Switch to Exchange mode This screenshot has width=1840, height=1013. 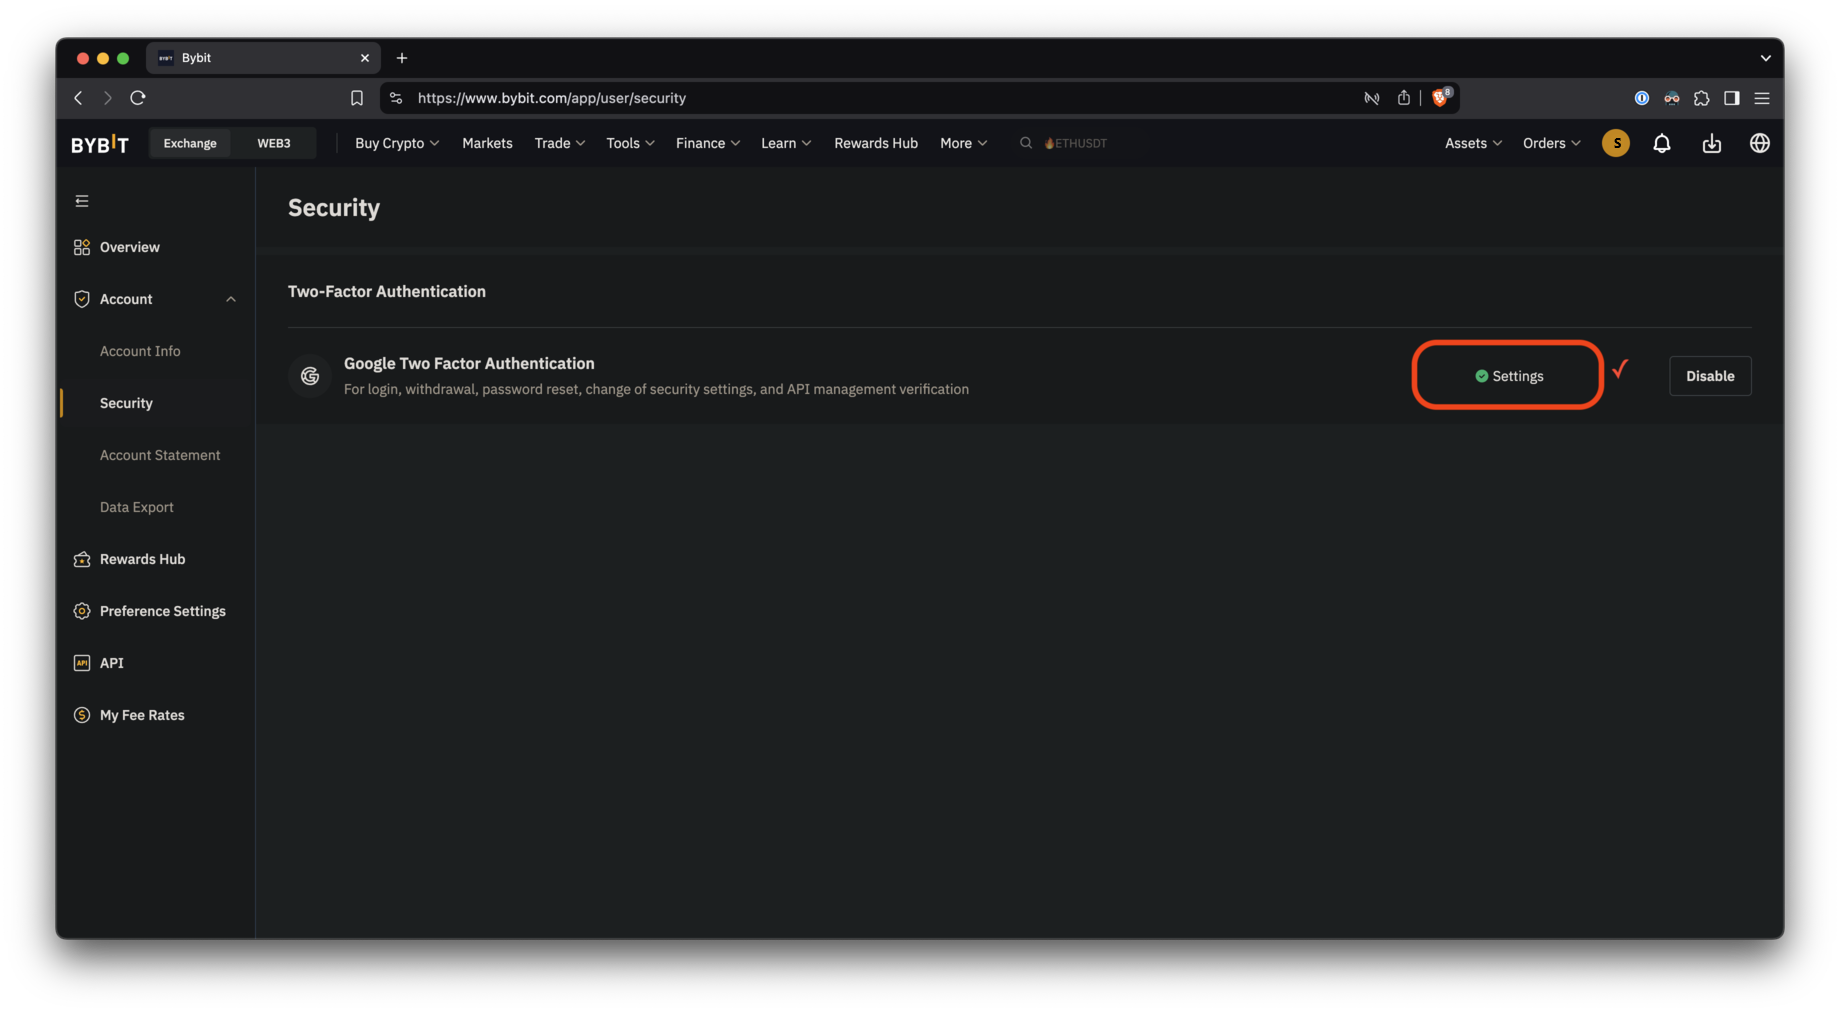point(190,143)
